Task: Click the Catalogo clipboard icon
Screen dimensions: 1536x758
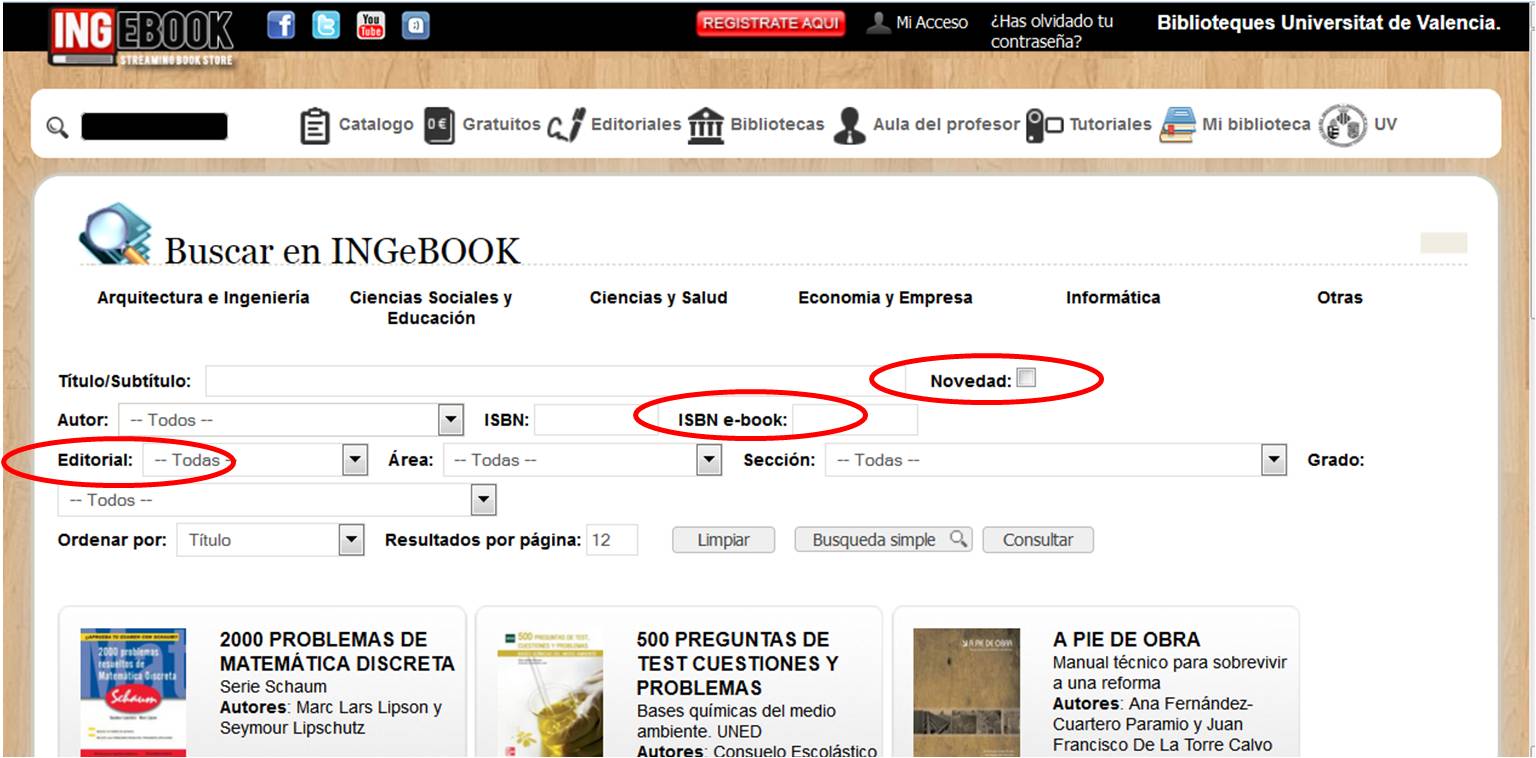Action: tap(315, 126)
